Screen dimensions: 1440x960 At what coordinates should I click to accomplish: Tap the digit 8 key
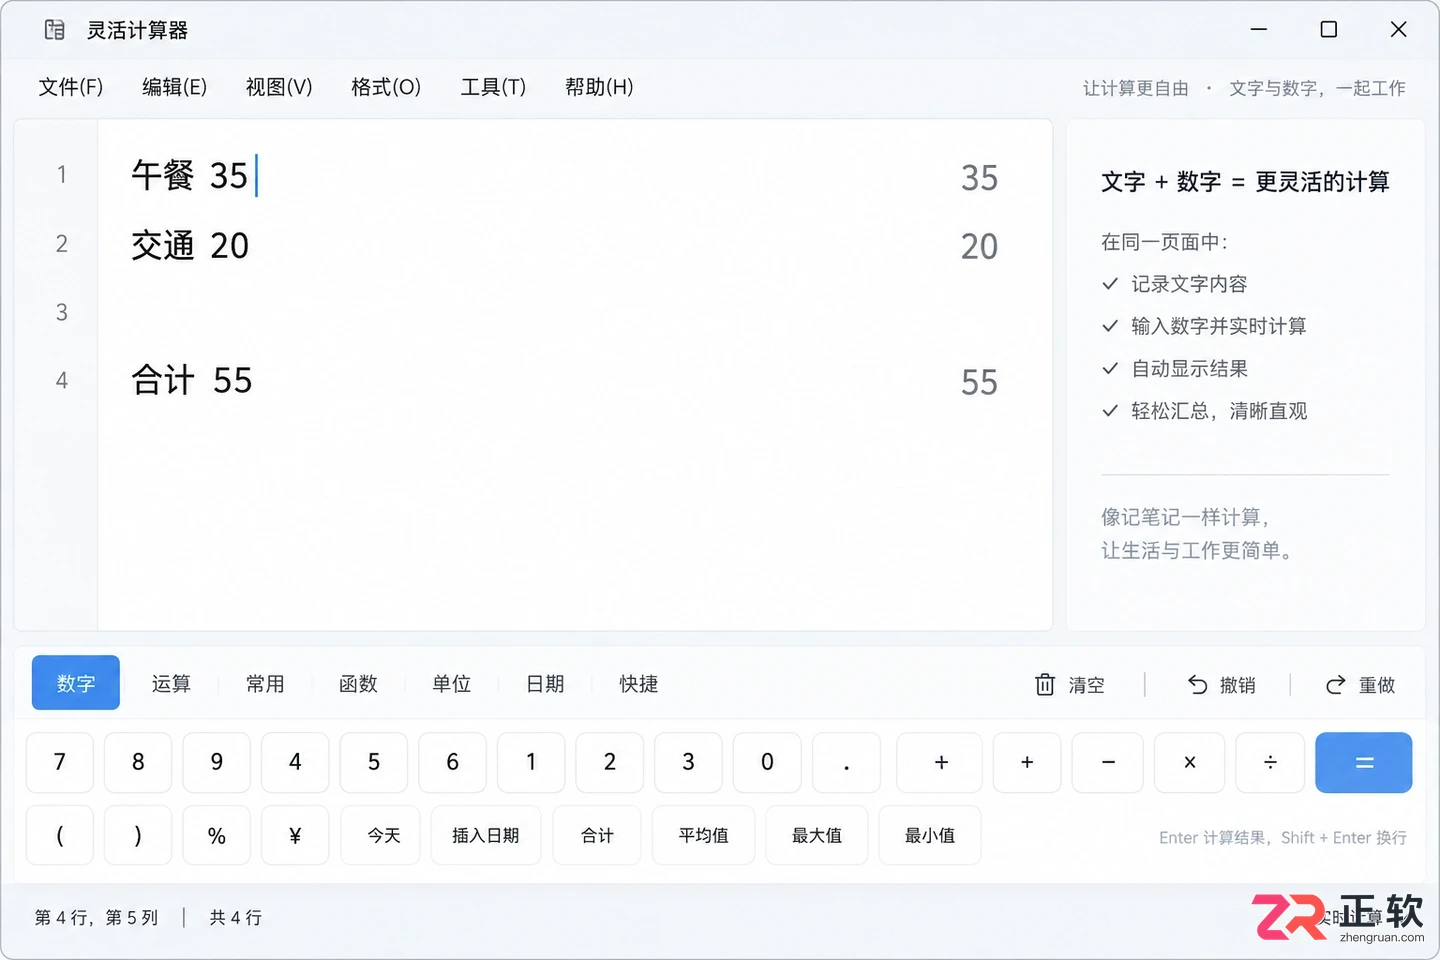coord(138,762)
